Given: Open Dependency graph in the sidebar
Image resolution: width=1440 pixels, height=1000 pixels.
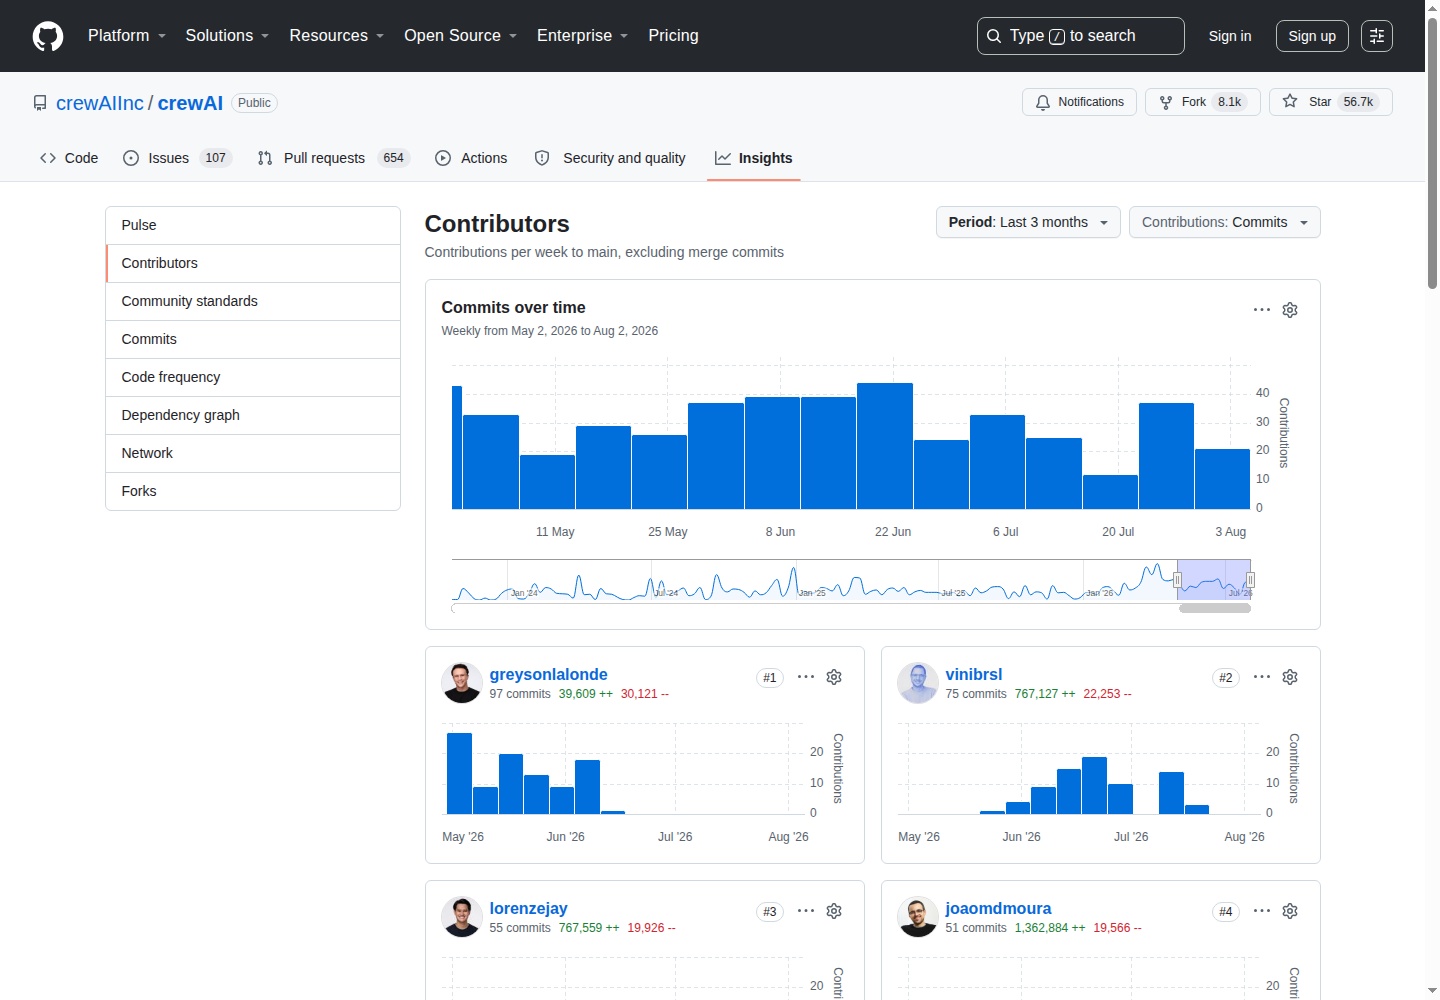Looking at the screenshot, I should (253, 415).
